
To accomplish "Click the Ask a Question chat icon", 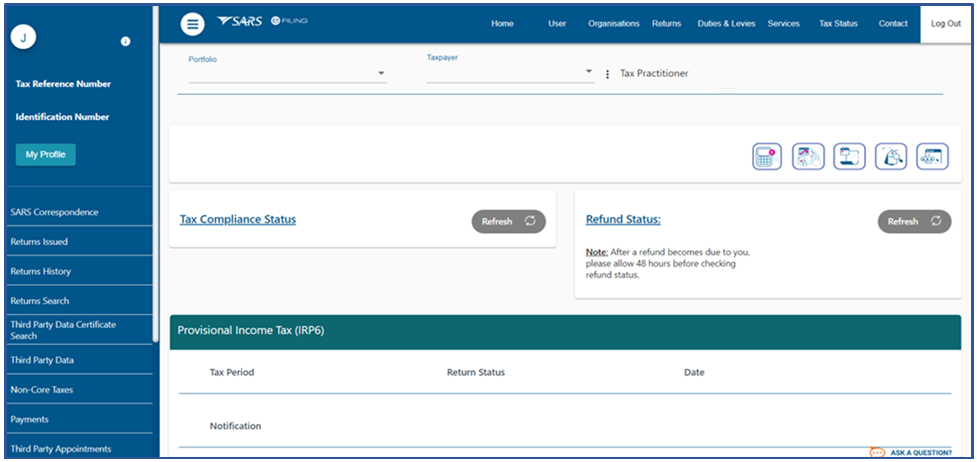I will [877, 452].
